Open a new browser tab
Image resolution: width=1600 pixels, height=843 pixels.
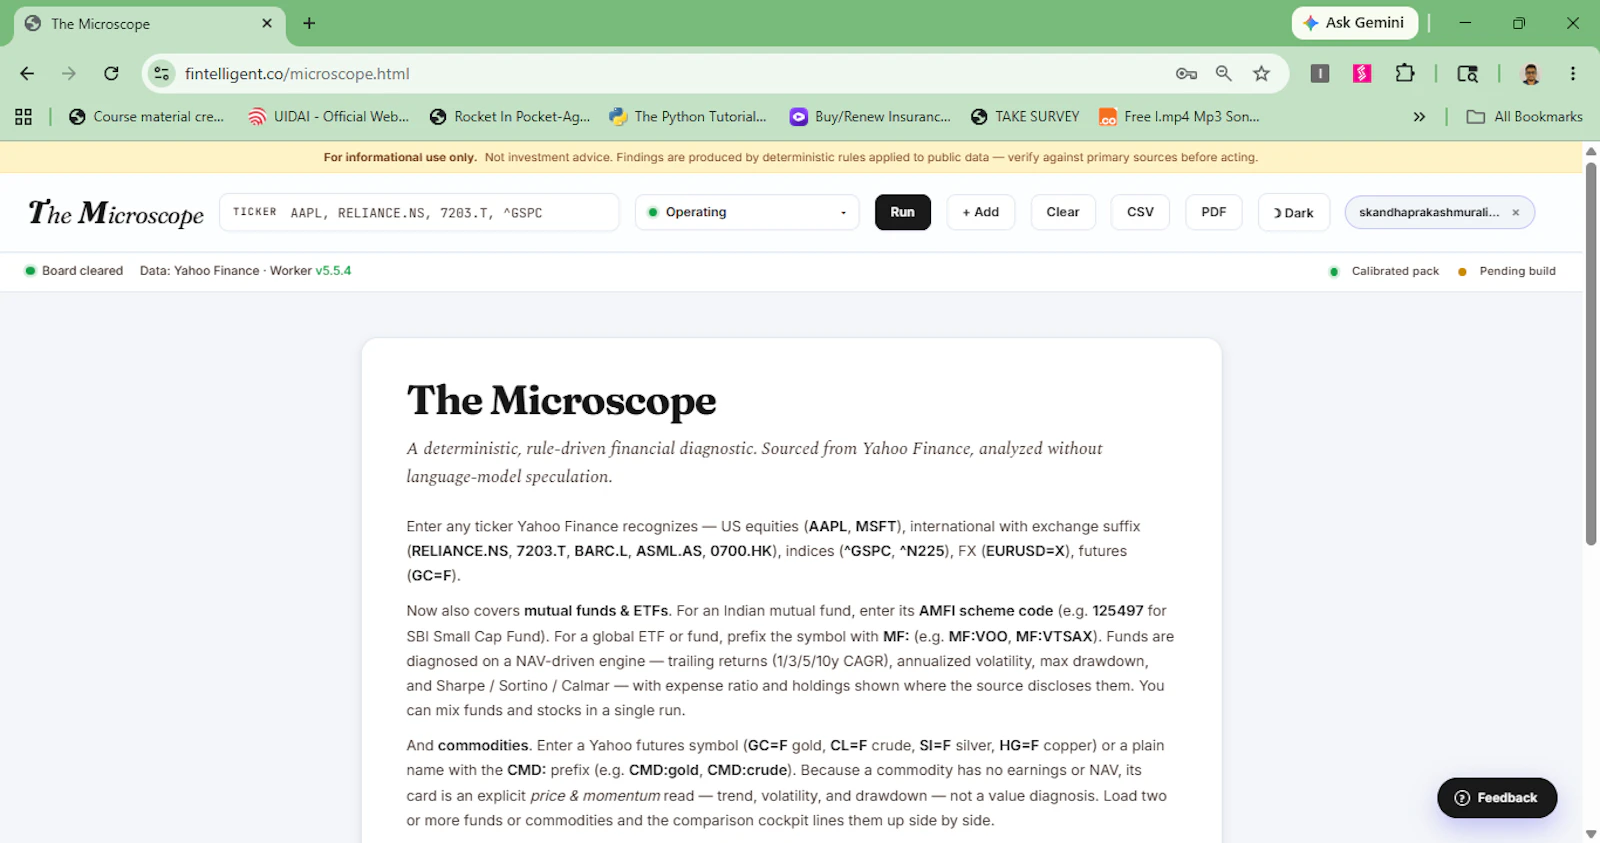(x=309, y=23)
